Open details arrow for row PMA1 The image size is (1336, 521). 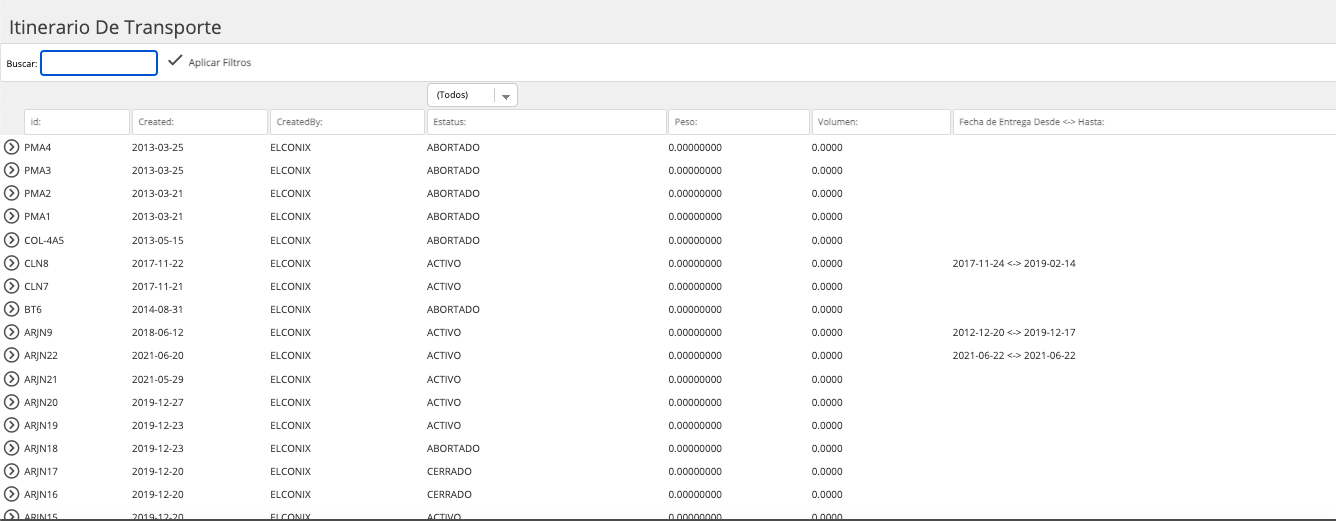tap(12, 216)
